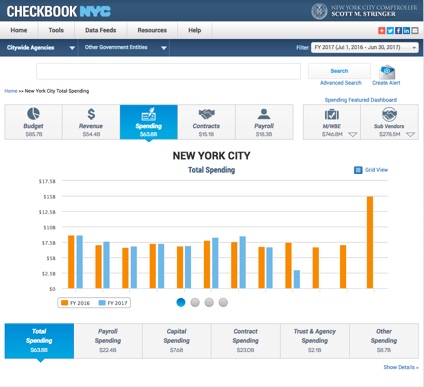This screenshot has width=424, height=387.
Task: Select the Payroll person icon
Action: tap(264, 114)
